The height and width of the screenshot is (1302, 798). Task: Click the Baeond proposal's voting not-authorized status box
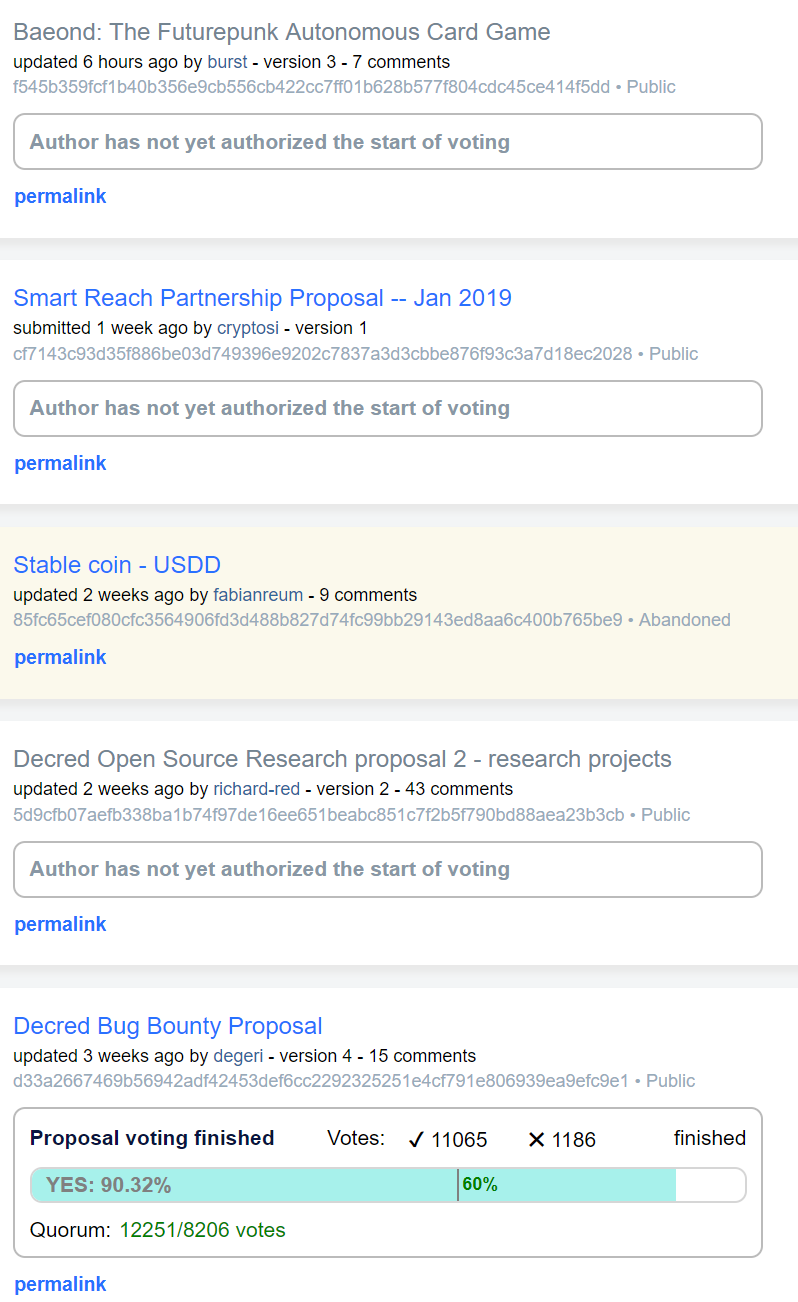point(388,142)
